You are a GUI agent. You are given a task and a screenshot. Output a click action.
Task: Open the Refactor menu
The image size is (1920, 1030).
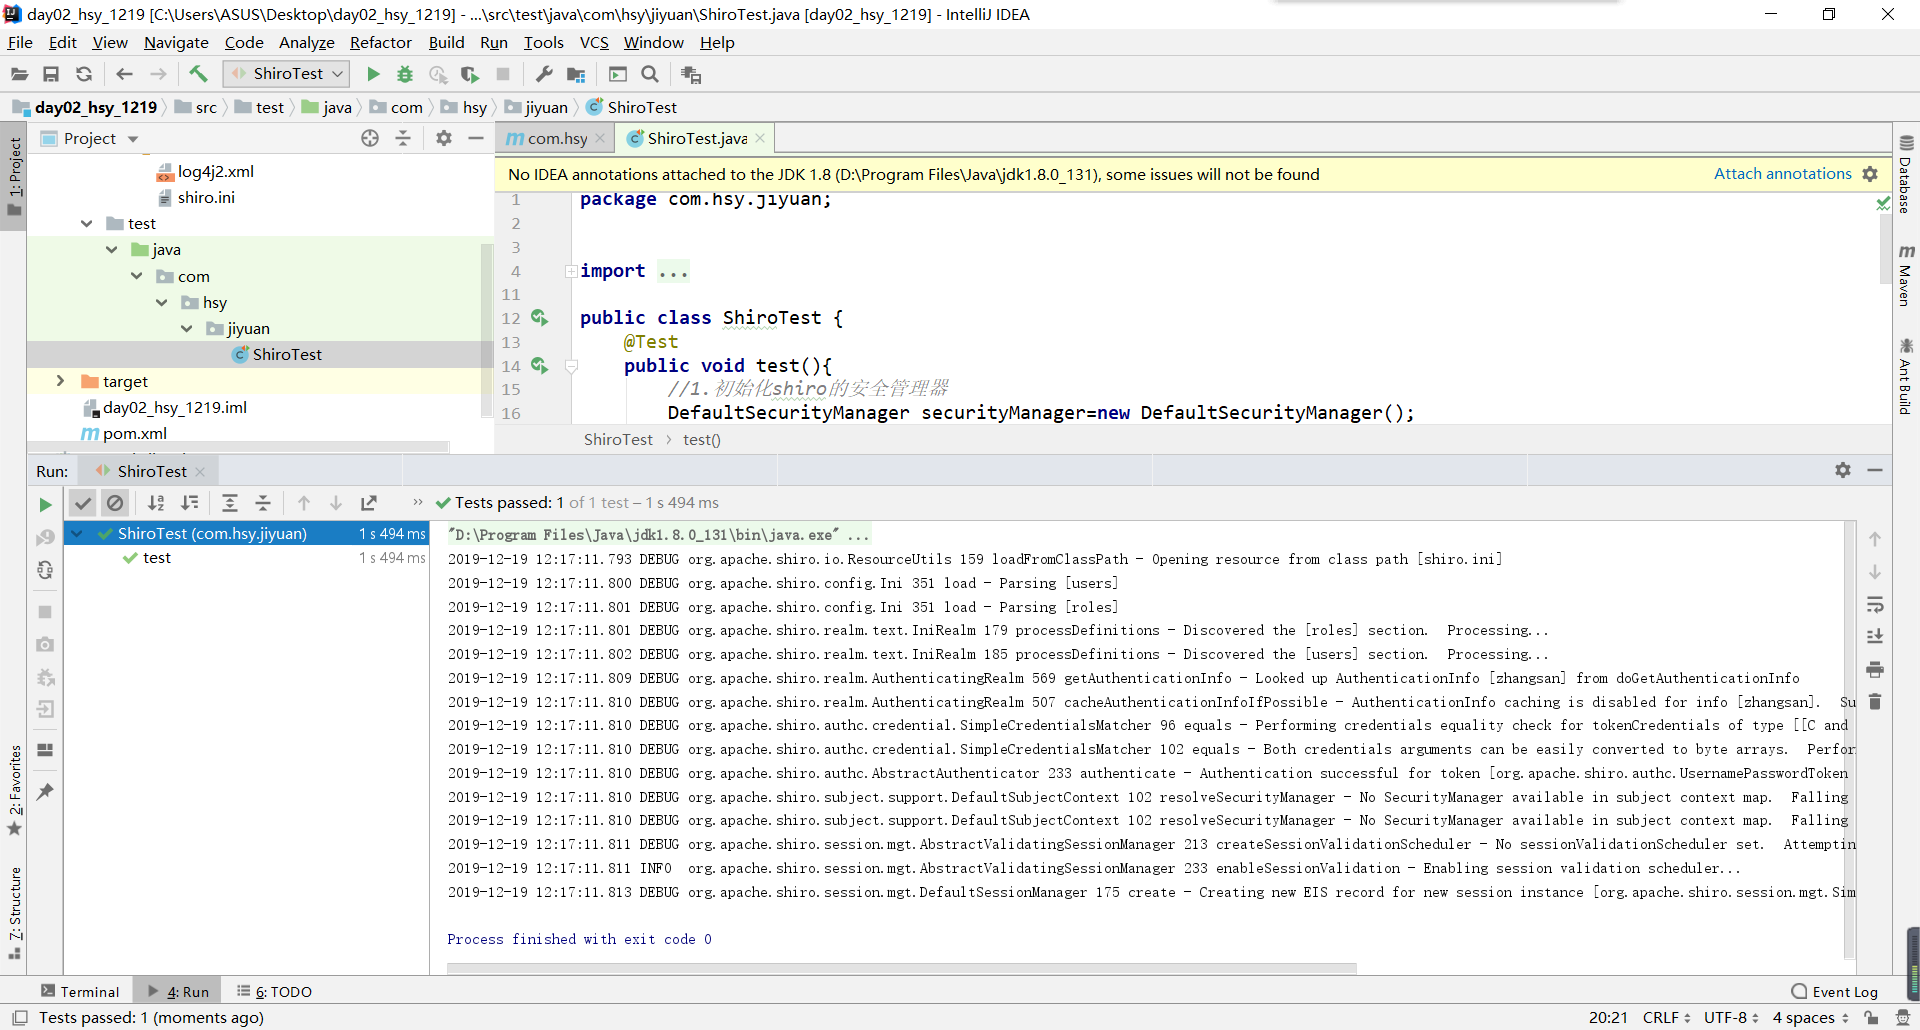(x=380, y=42)
